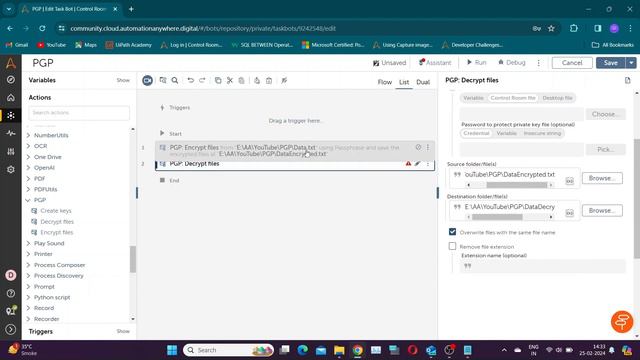
Task: Open the vertical dots menu on Encrypt files row
Action: [428, 147]
